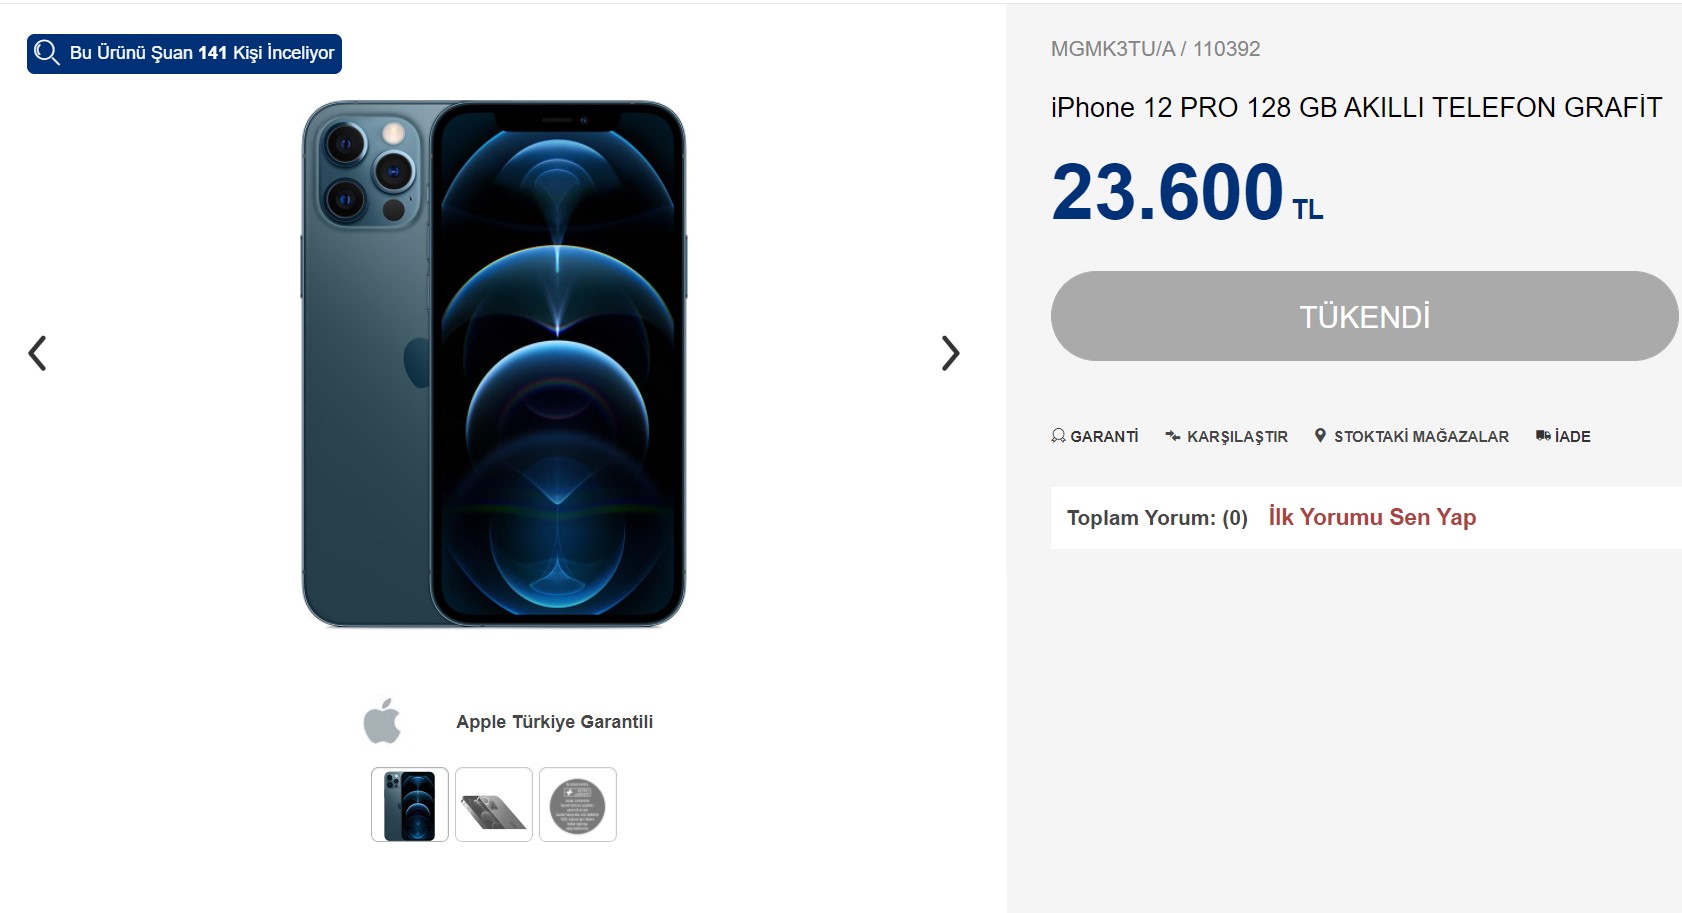Select the first iPhone front-back thumbnail
Viewport: 1682px width, 913px height.
(410, 805)
